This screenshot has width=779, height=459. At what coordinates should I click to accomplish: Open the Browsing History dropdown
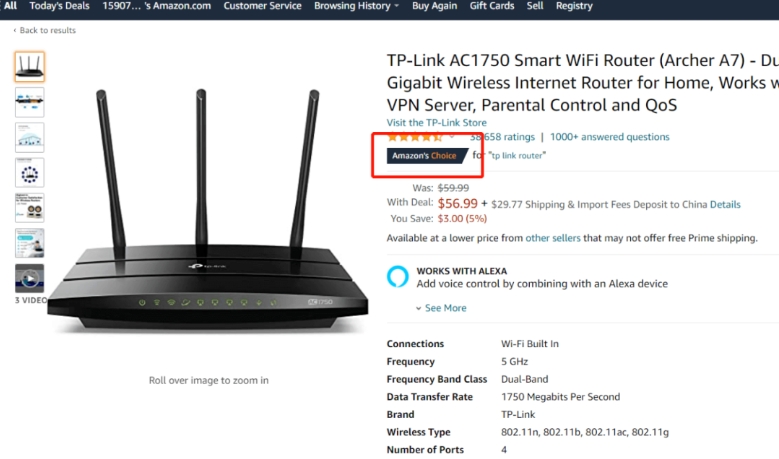[356, 6]
